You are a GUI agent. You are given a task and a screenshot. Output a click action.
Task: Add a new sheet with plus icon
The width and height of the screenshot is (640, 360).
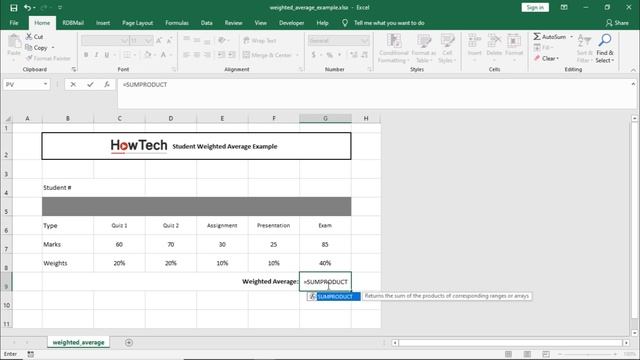[x=129, y=342]
